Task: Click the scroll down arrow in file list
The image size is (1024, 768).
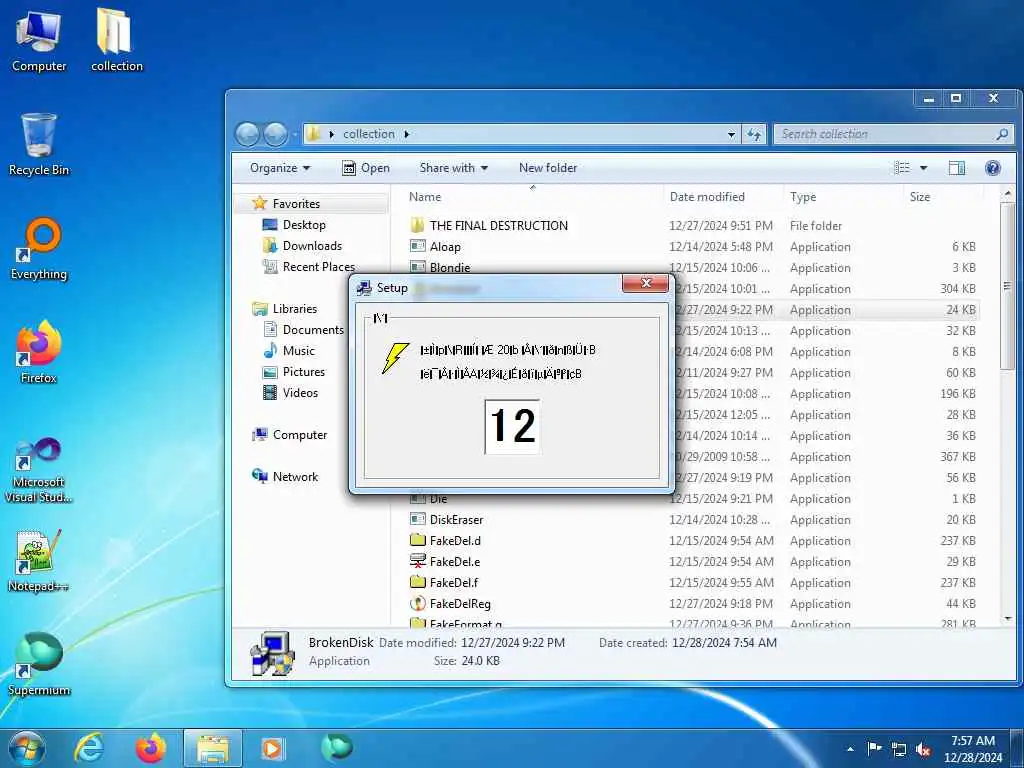Action: tap(1008, 618)
